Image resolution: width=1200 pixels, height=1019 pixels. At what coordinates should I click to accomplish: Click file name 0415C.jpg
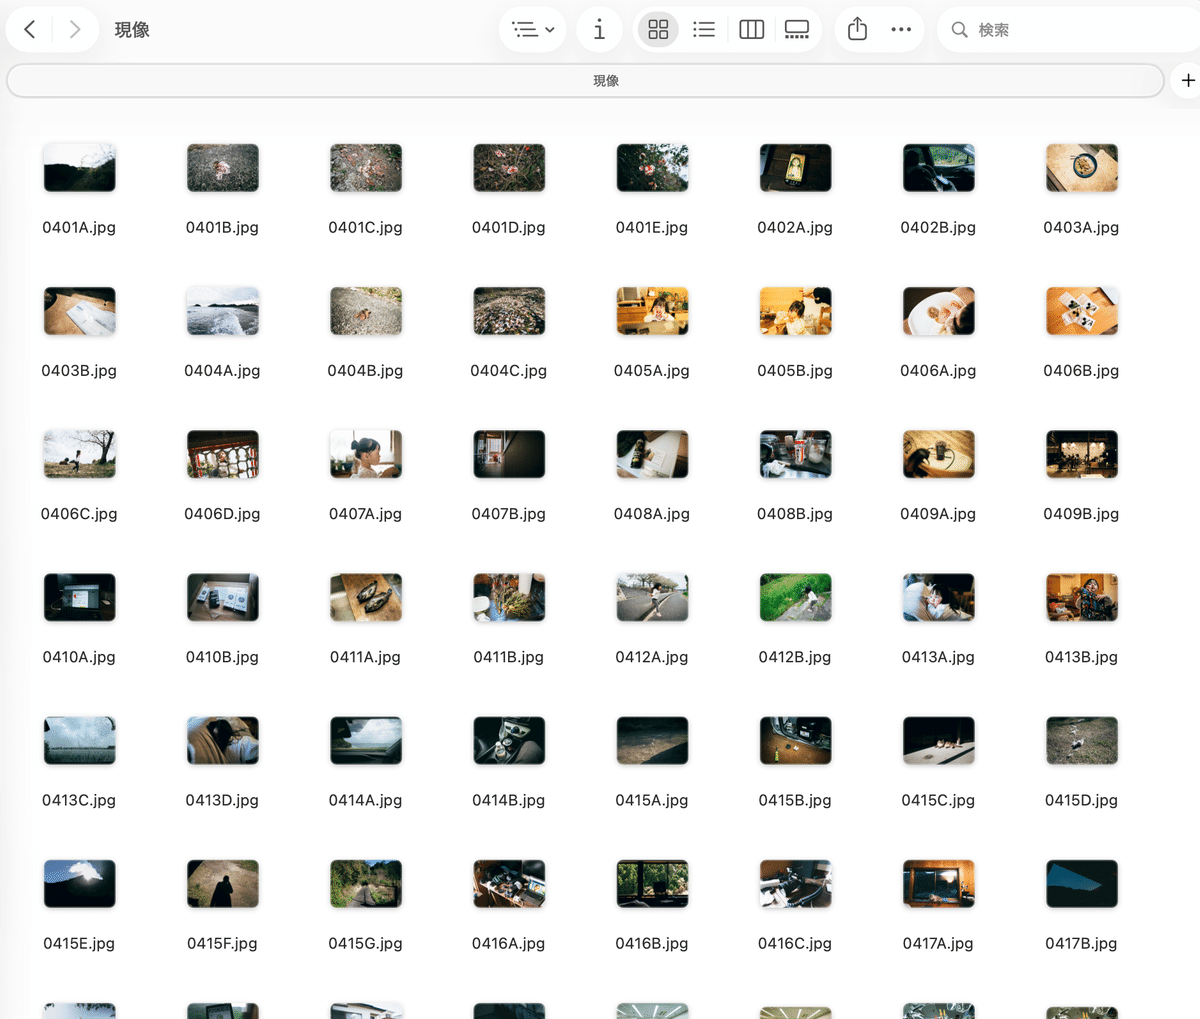[938, 800]
